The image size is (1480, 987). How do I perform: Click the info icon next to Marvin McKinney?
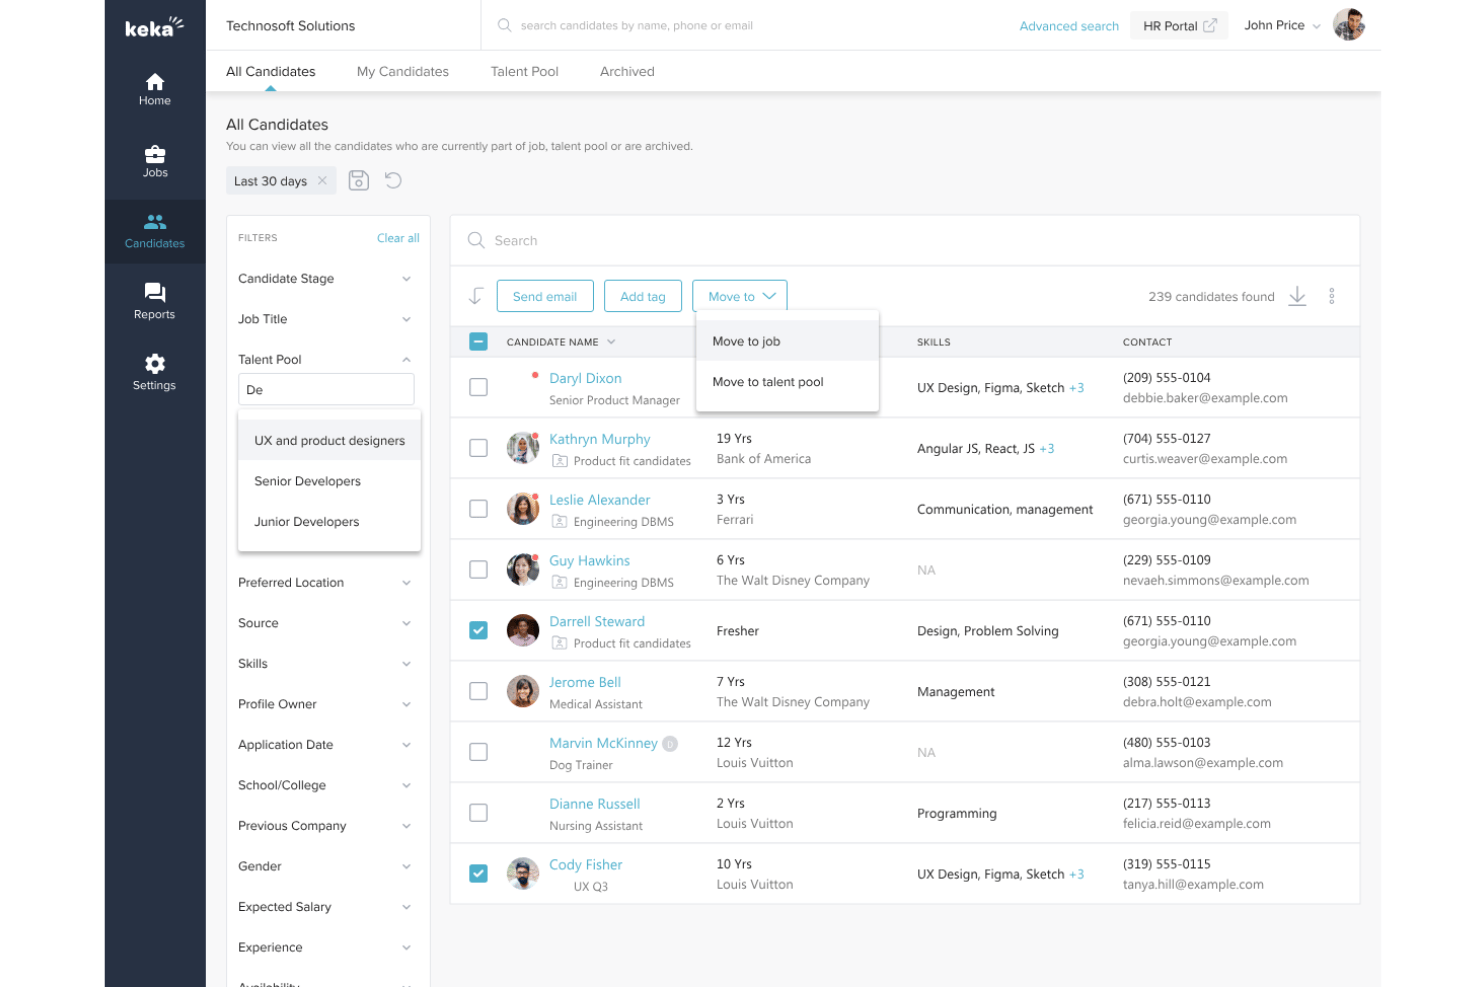pyautogui.click(x=670, y=743)
